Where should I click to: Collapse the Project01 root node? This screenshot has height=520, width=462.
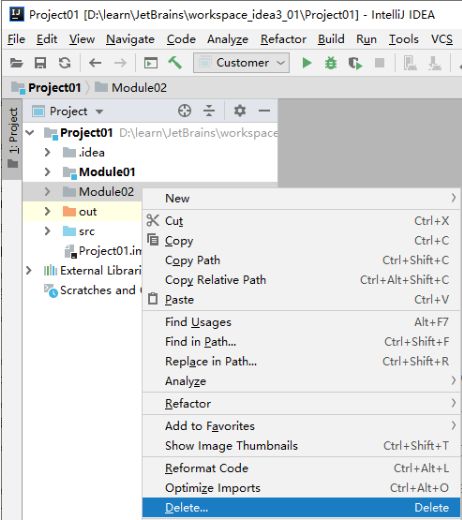click(30, 133)
